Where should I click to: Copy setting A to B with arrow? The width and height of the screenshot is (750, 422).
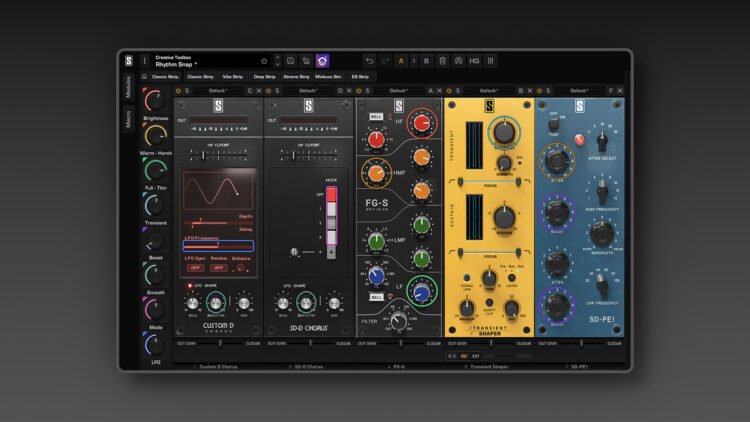click(414, 61)
